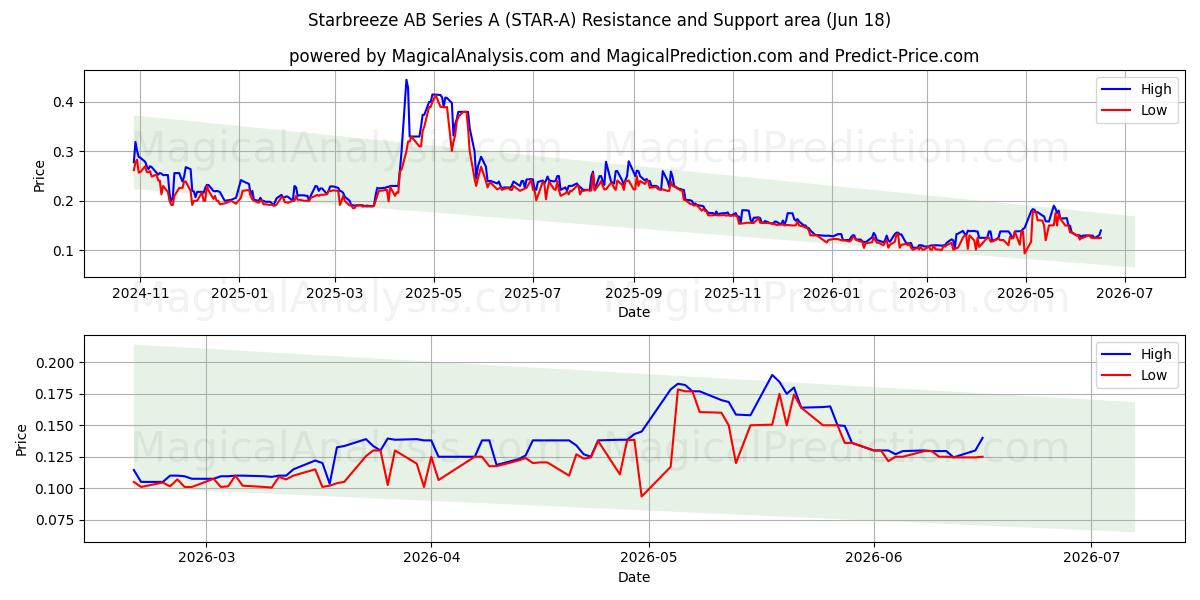Click the '2026-07' tick on bottom chart

tap(1091, 558)
